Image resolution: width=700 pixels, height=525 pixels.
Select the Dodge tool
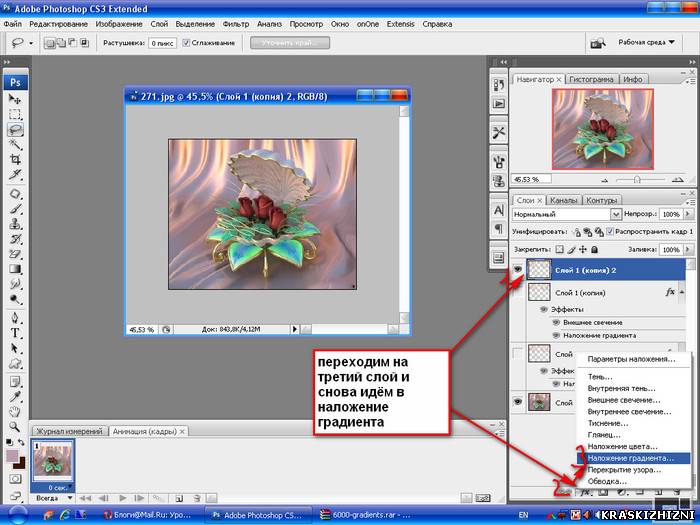(x=15, y=300)
